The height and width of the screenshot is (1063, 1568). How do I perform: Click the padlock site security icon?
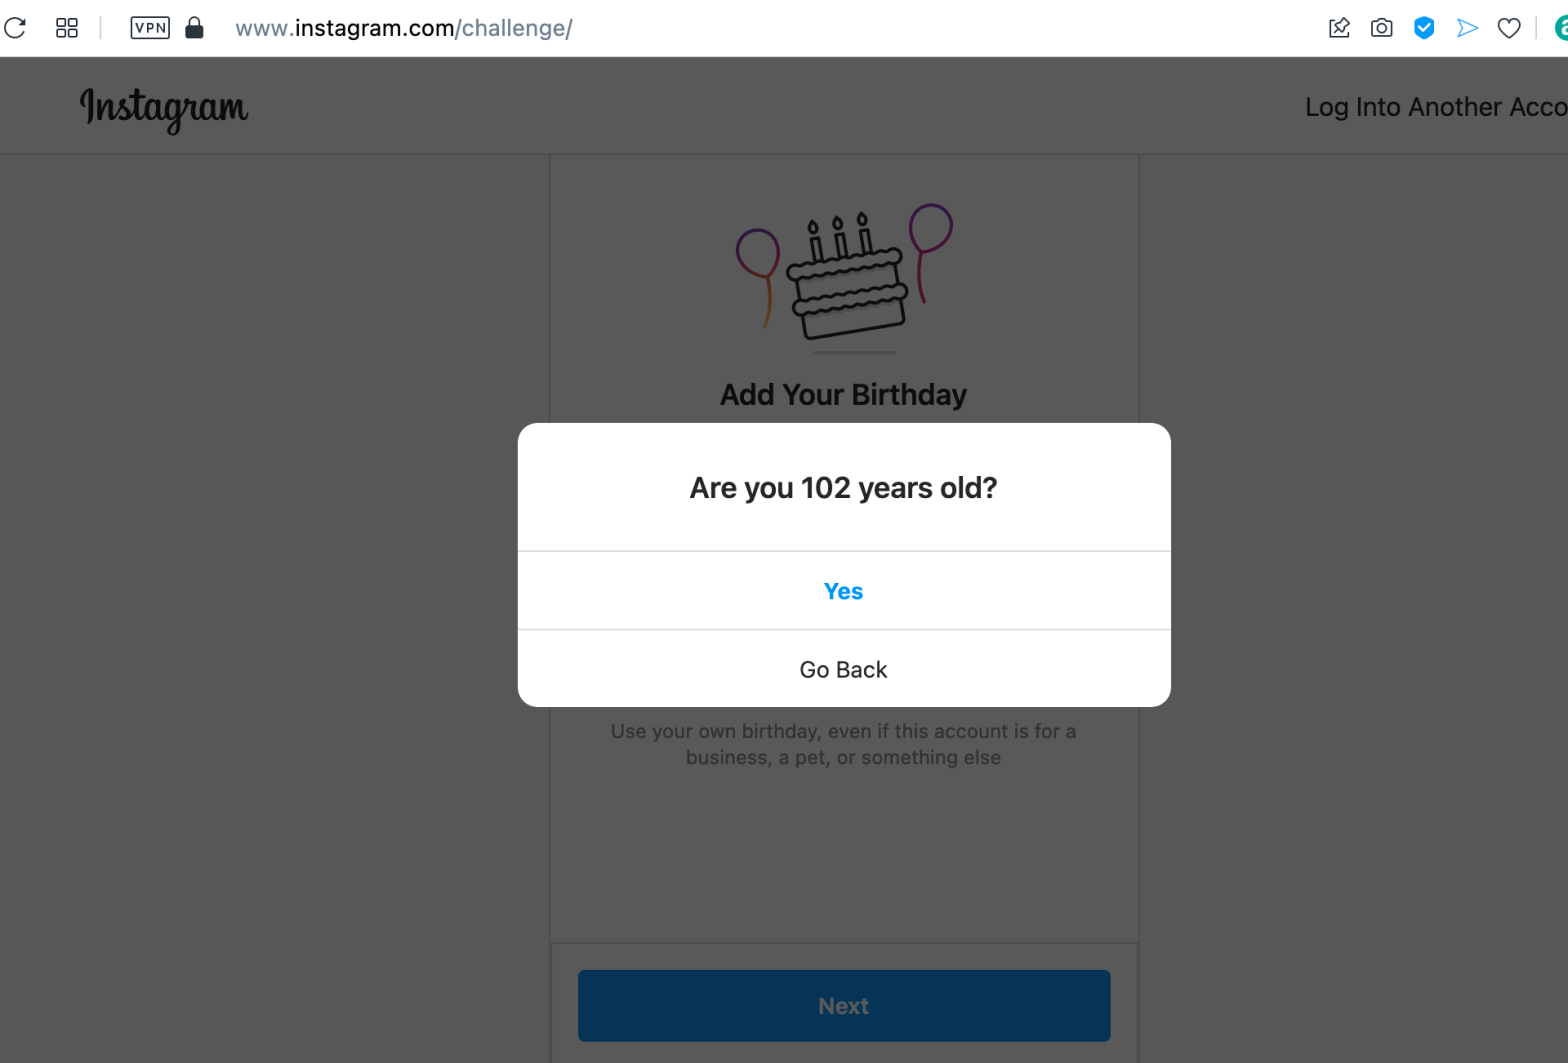click(x=195, y=28)
